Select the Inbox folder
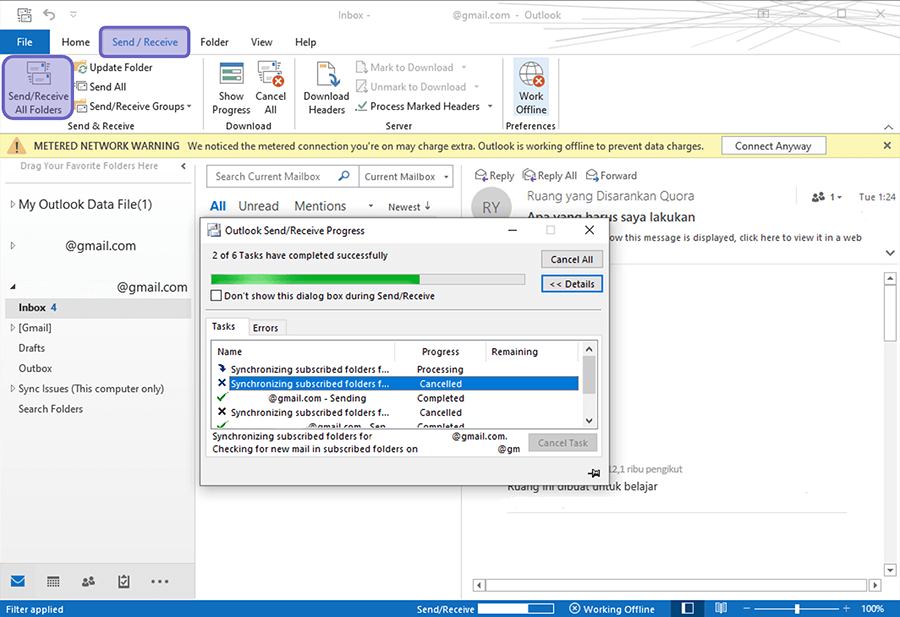 98,308
